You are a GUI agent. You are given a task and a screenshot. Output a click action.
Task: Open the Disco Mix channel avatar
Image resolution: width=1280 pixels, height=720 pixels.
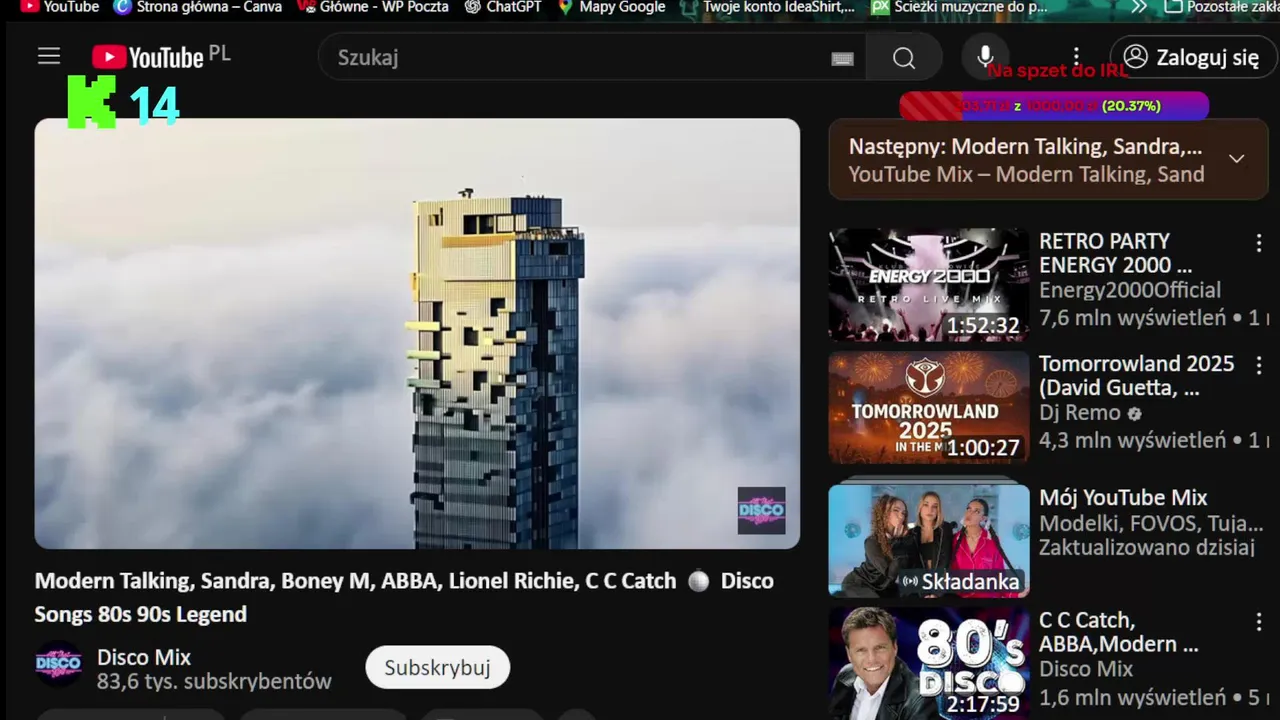(59, 664)
